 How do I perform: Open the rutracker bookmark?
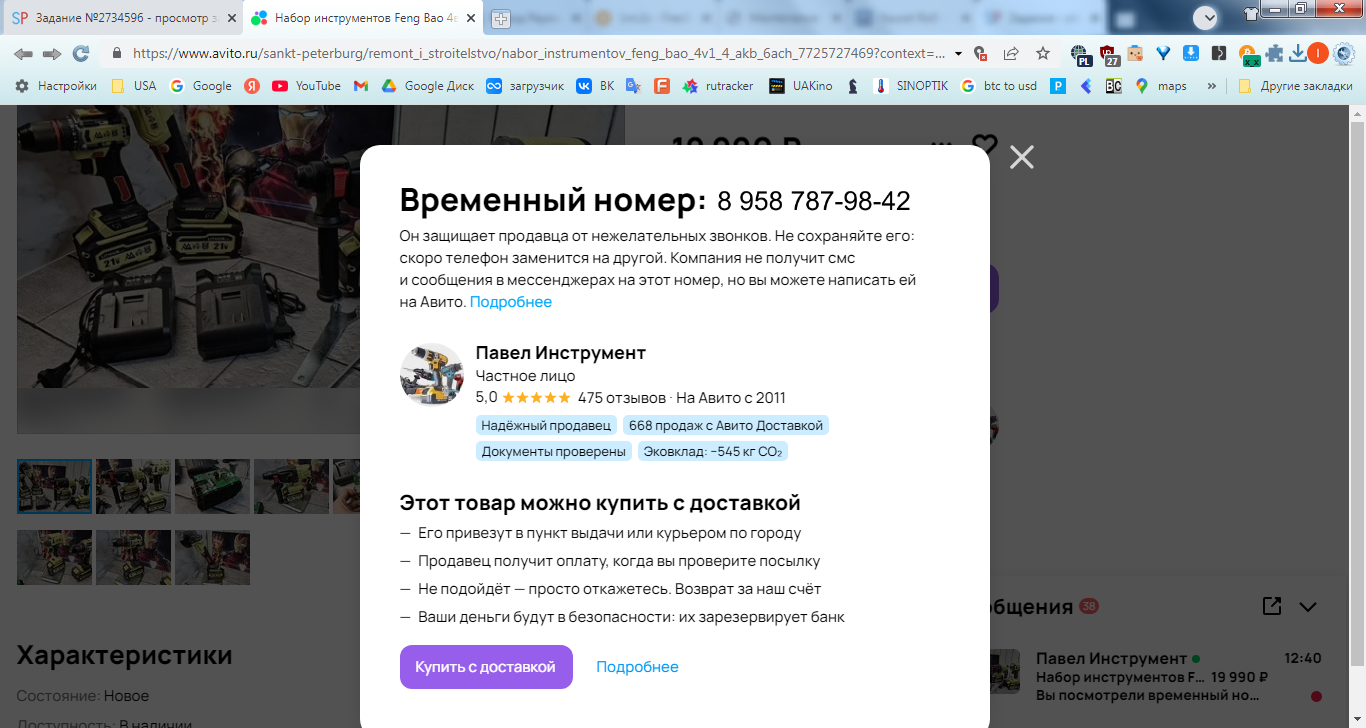tap(718, 86)
